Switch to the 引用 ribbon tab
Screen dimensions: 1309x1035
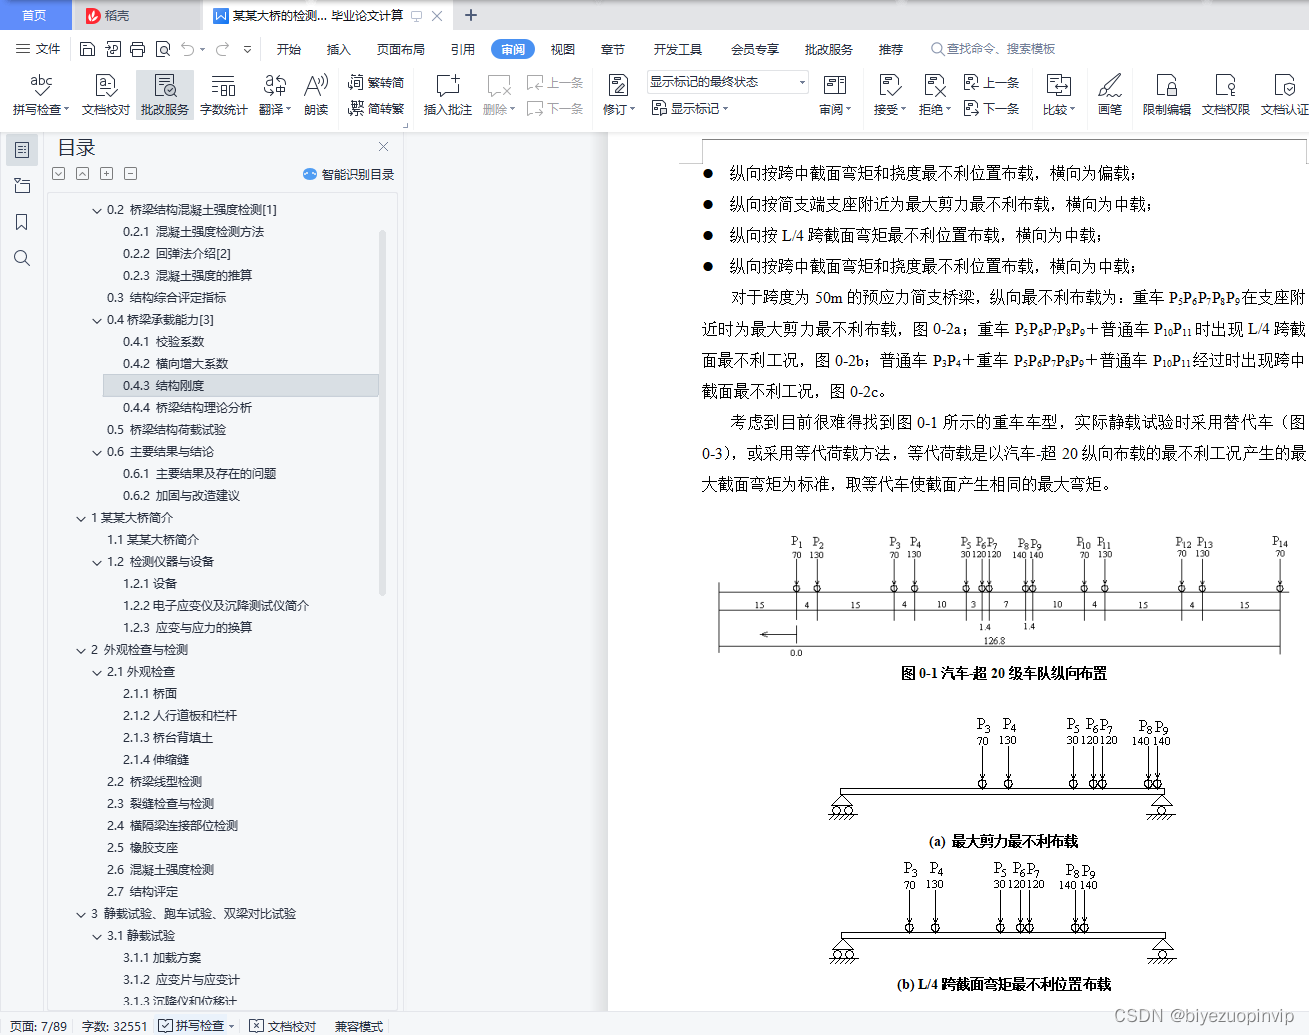point(462,49)
